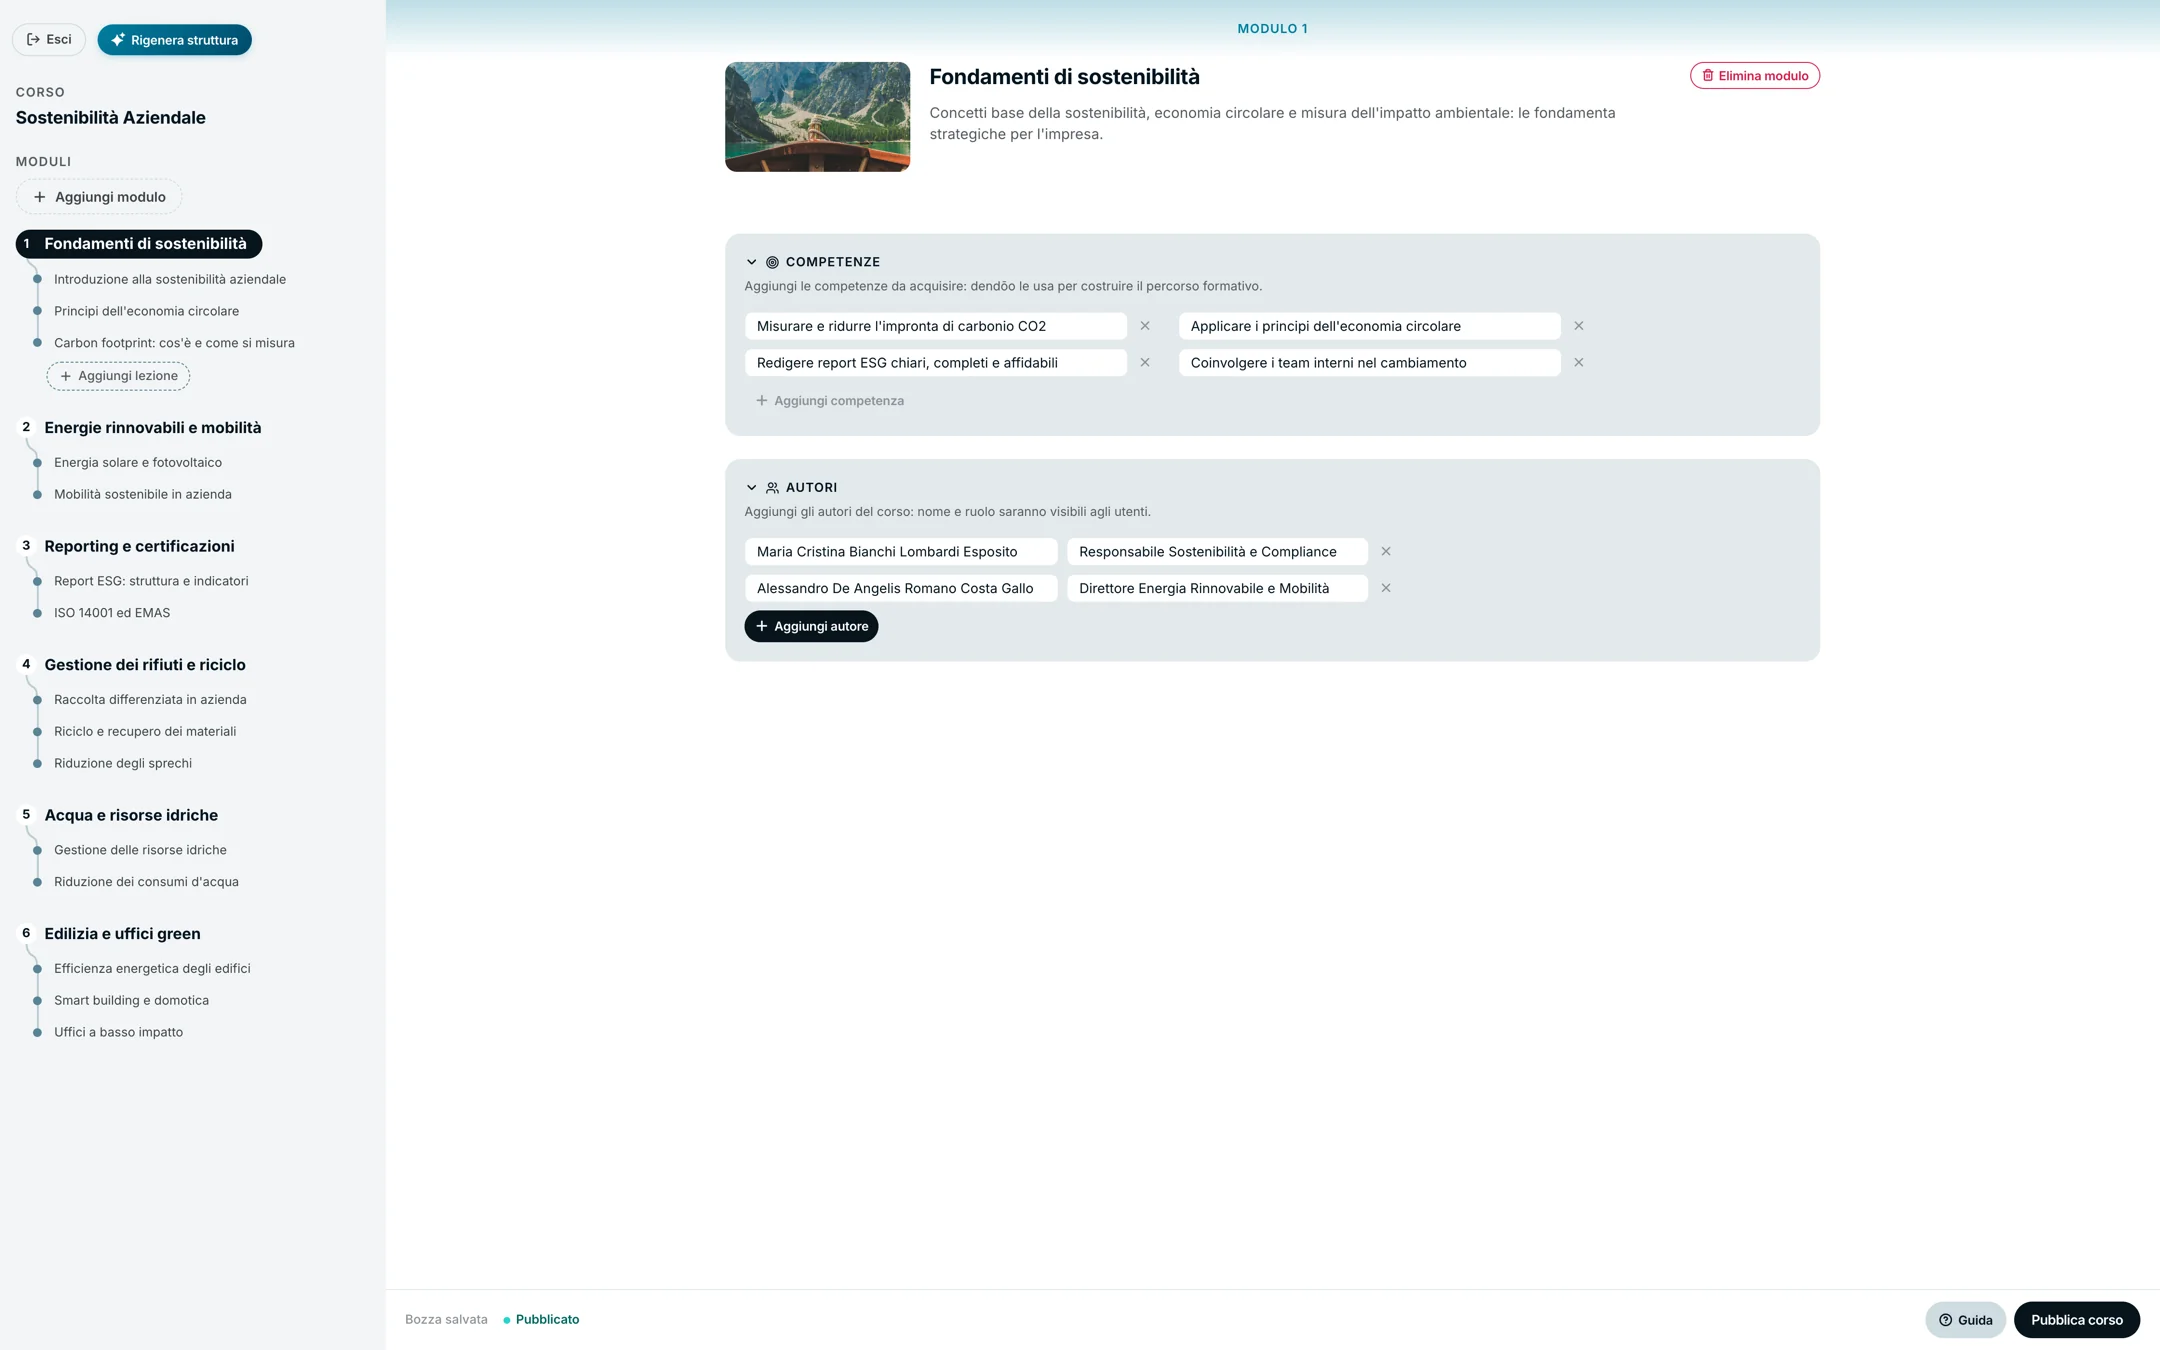Remove the competence 'Redigere report ESG chiari'
The height and width of the screenshot is (1350, 2160).
click(1145, 363)
